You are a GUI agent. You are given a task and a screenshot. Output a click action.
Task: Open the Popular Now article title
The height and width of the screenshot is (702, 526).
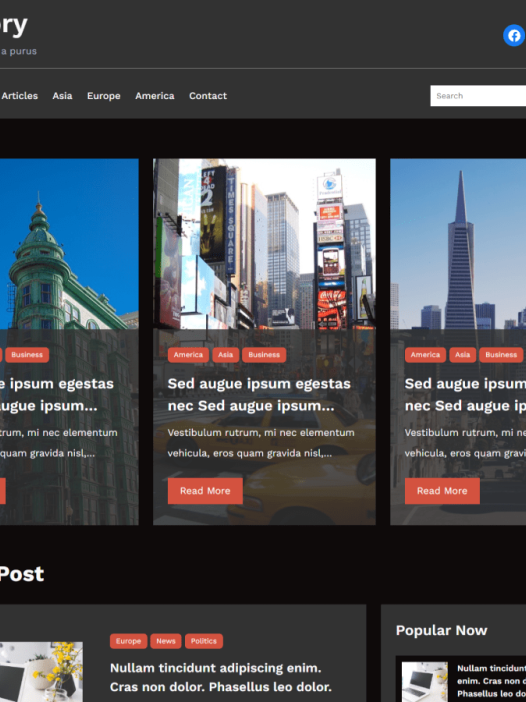(x=491, y=681)
